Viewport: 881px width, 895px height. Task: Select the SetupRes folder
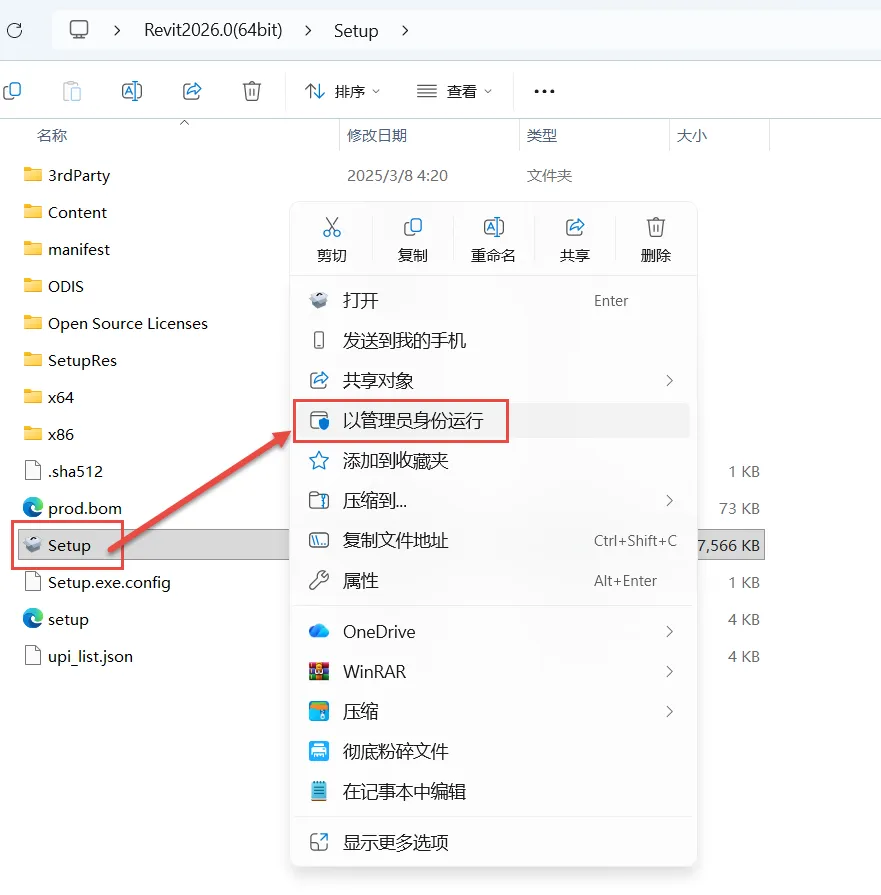(82, 361)
